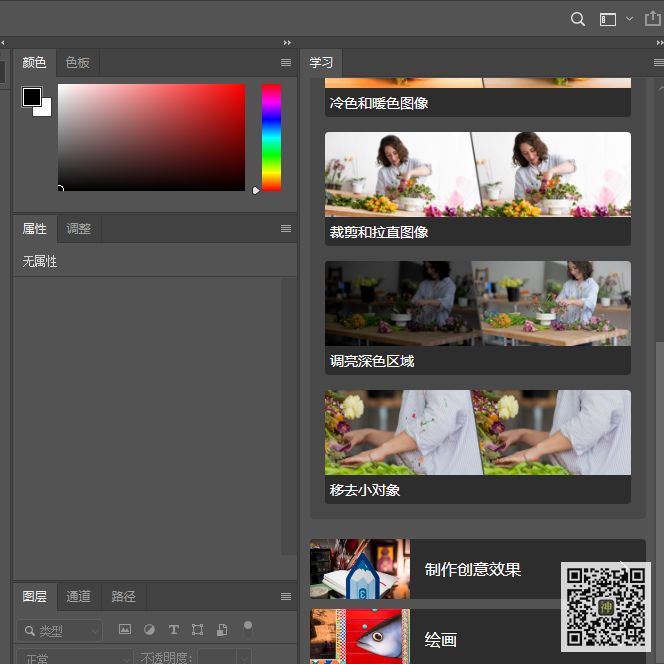Click the rainbow hue slider strip

tap(271, 138)
